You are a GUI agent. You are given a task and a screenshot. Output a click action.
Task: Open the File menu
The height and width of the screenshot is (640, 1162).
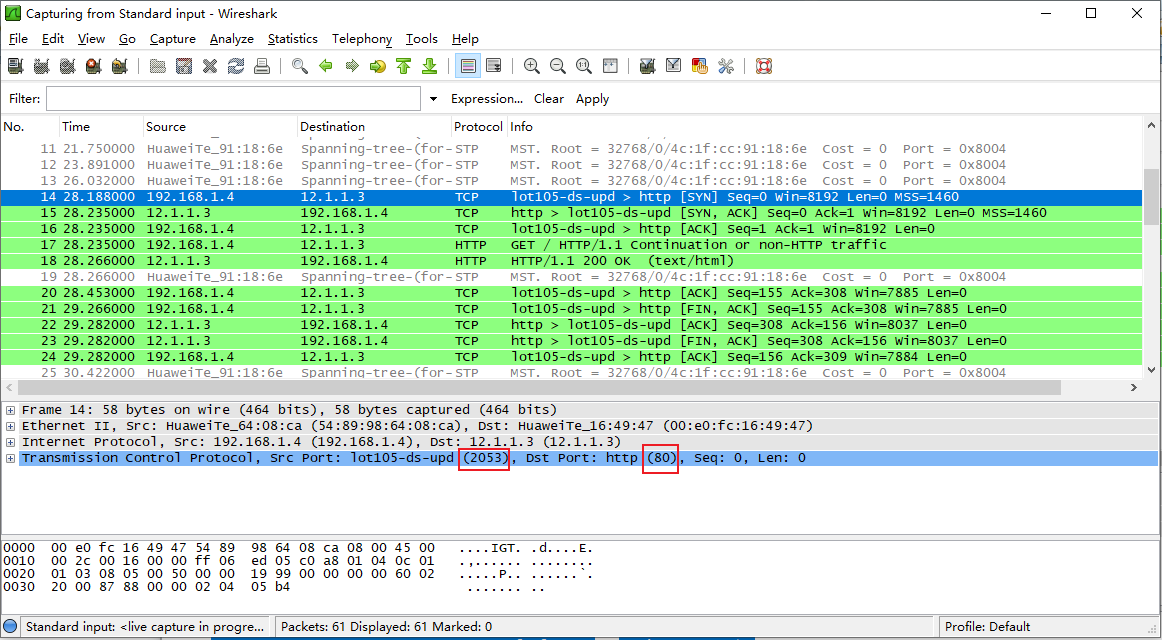click(x=18, y=39)
